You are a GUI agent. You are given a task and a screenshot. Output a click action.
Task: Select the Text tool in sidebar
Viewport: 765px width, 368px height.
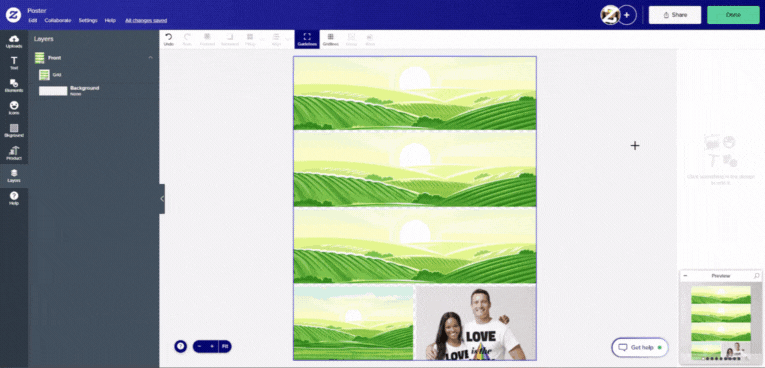click(14, 63)
